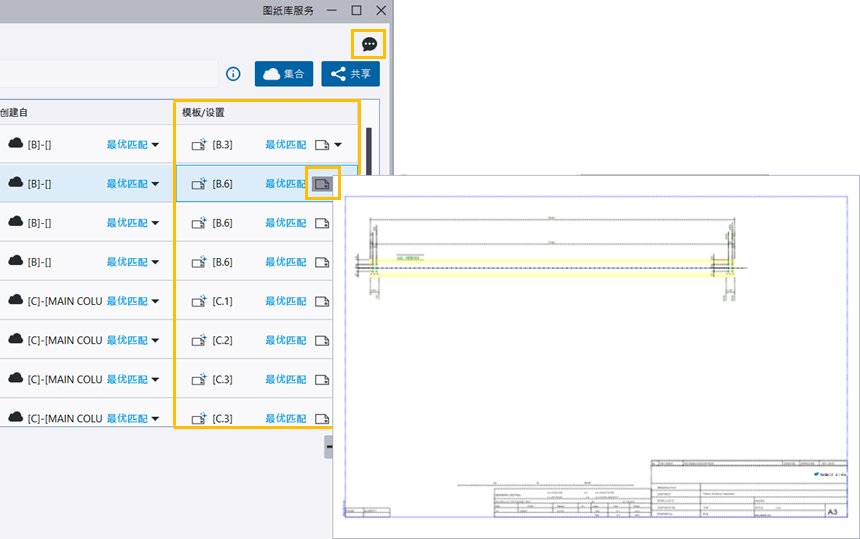Click the template icon beside [B.3]
Viewport: 860px width, 539px height.
tap(199, 145)
